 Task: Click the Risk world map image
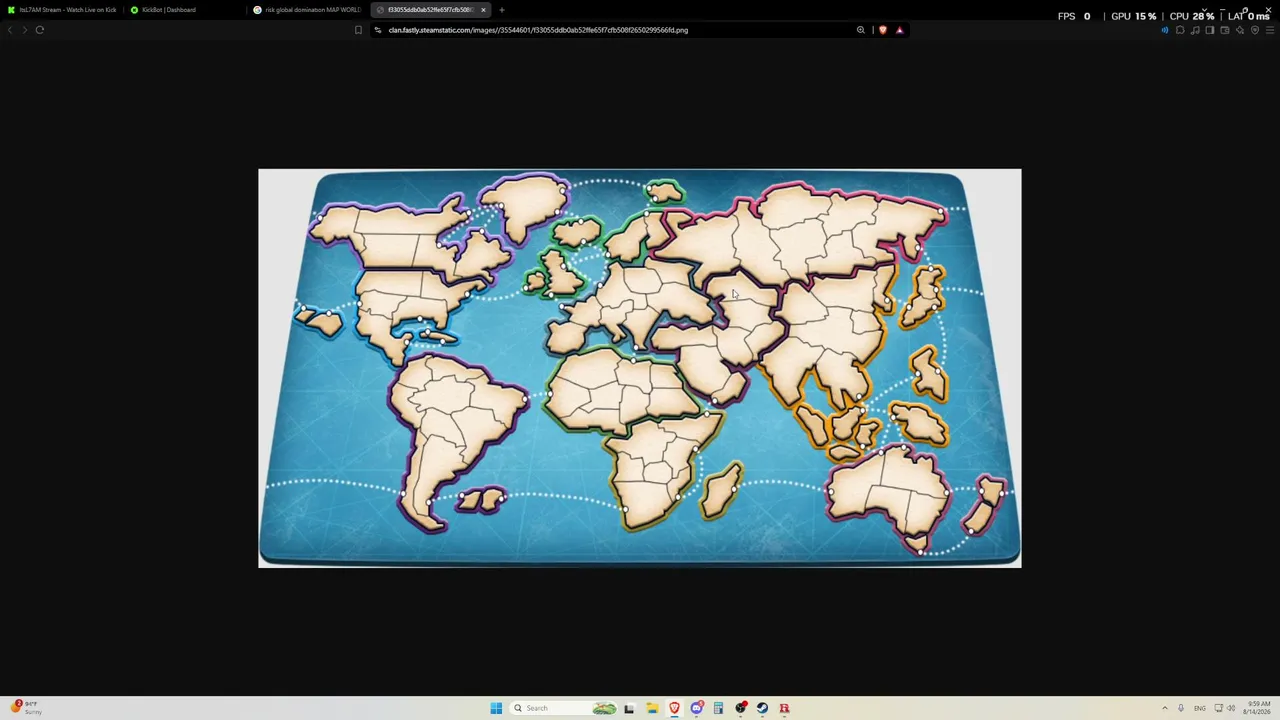pyautogui.click(x=640, y=368)
